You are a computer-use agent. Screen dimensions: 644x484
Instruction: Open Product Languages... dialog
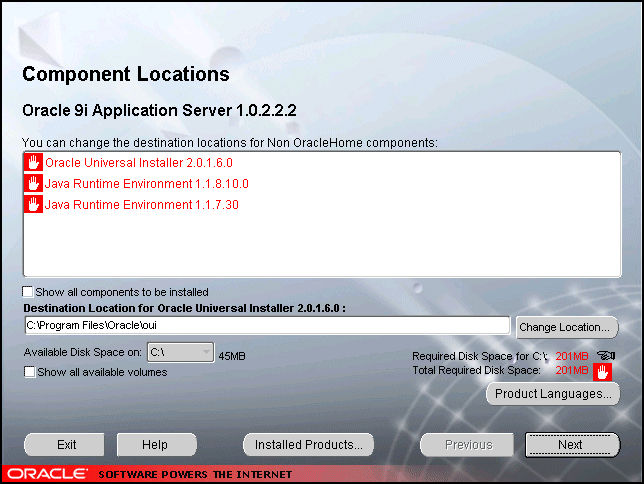[x=553, y=394]
